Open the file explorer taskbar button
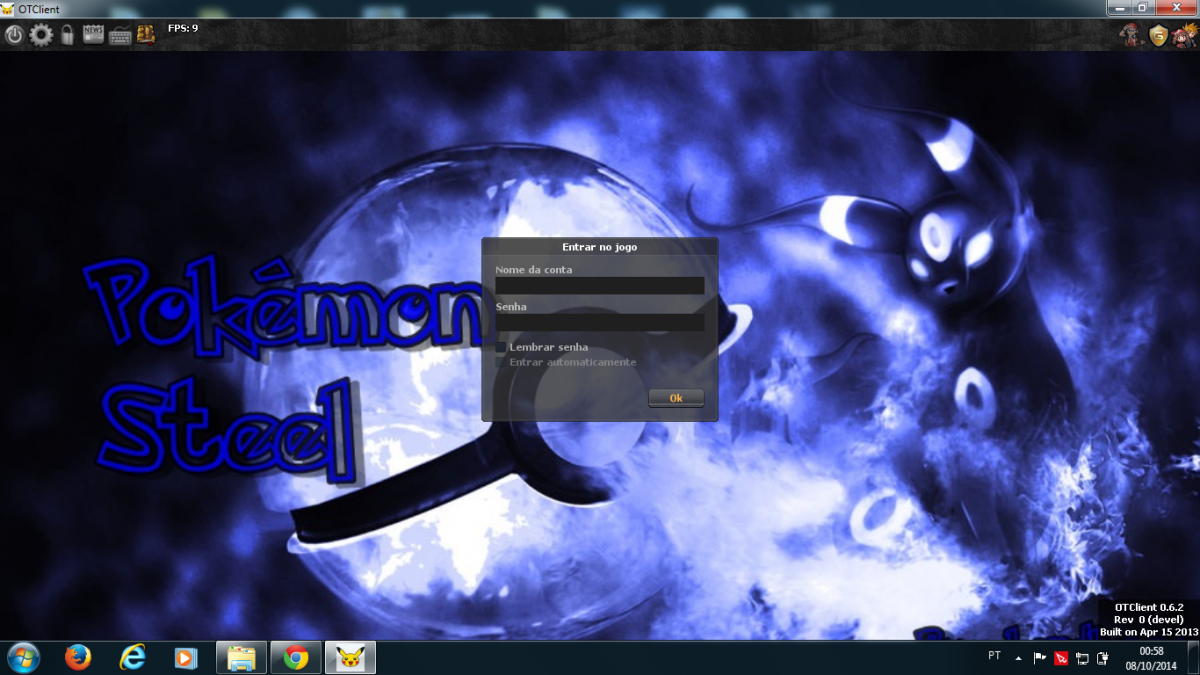Screen dimensions: 1200x675 [x=241, y=657]
